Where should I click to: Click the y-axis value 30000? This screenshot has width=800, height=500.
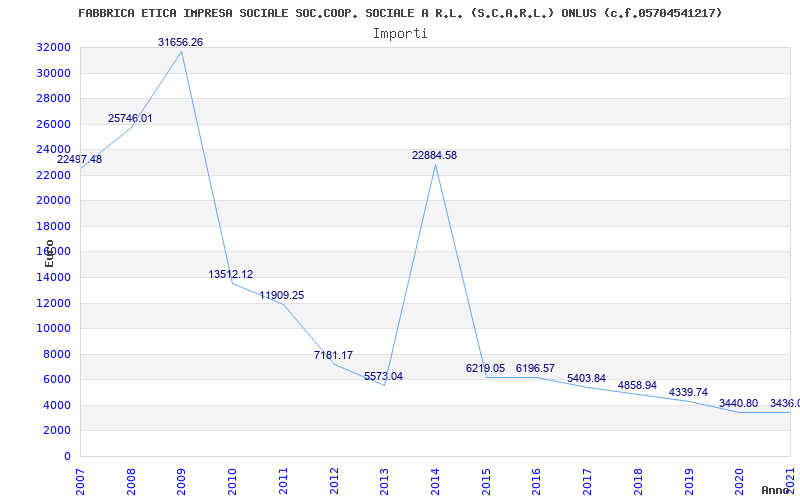[53, 73]
